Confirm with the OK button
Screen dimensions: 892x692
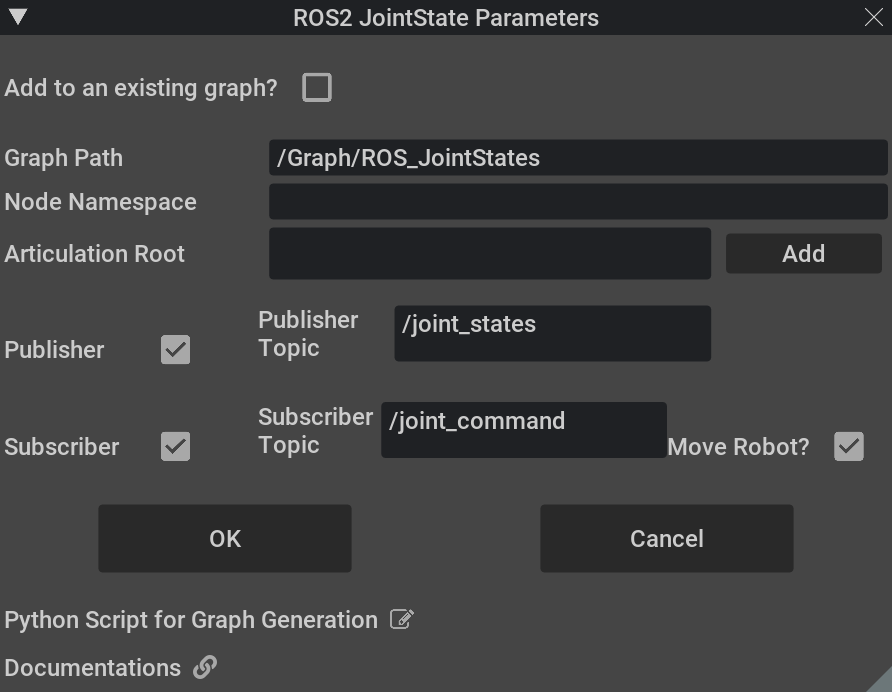(225, 538)
